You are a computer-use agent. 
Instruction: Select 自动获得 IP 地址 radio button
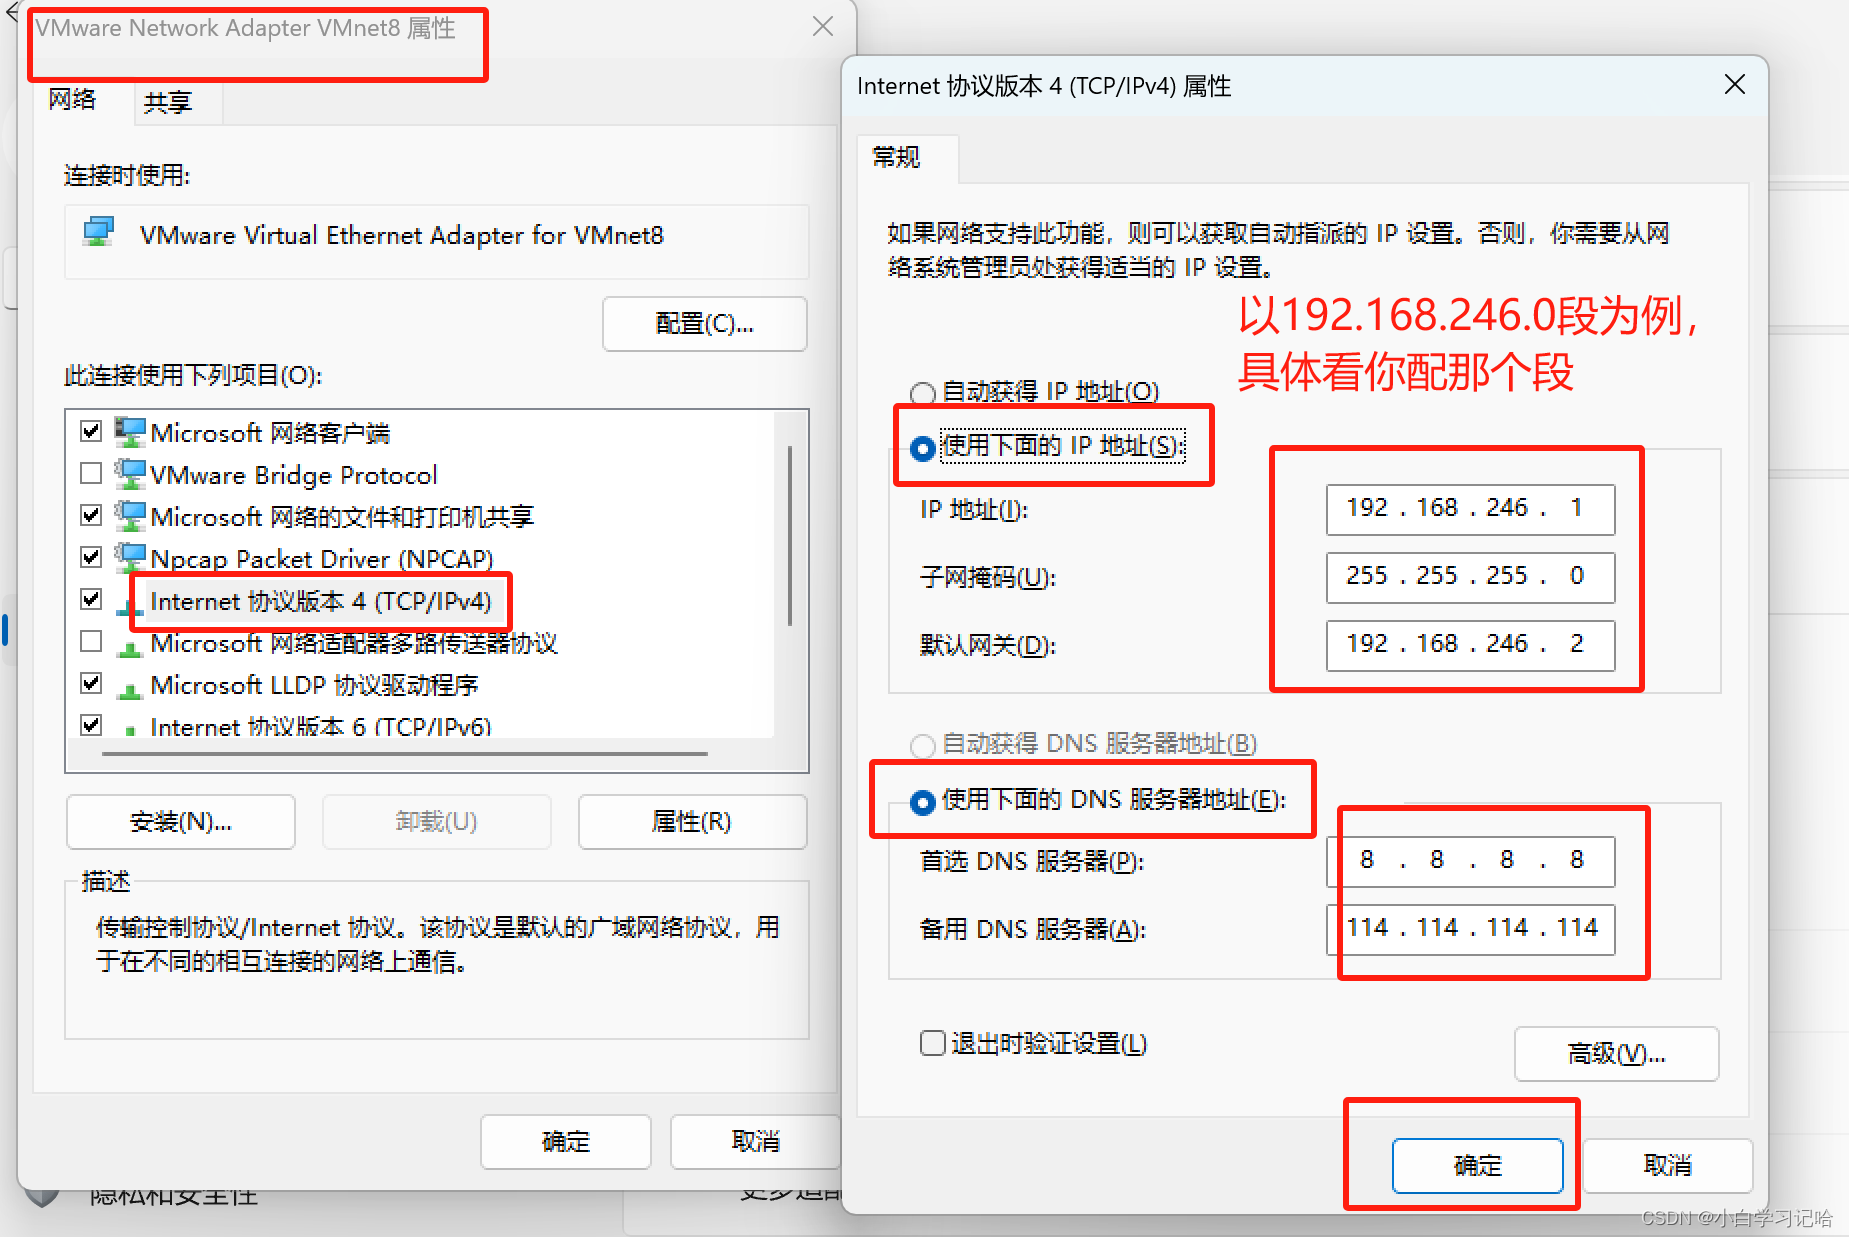(923, 393)
